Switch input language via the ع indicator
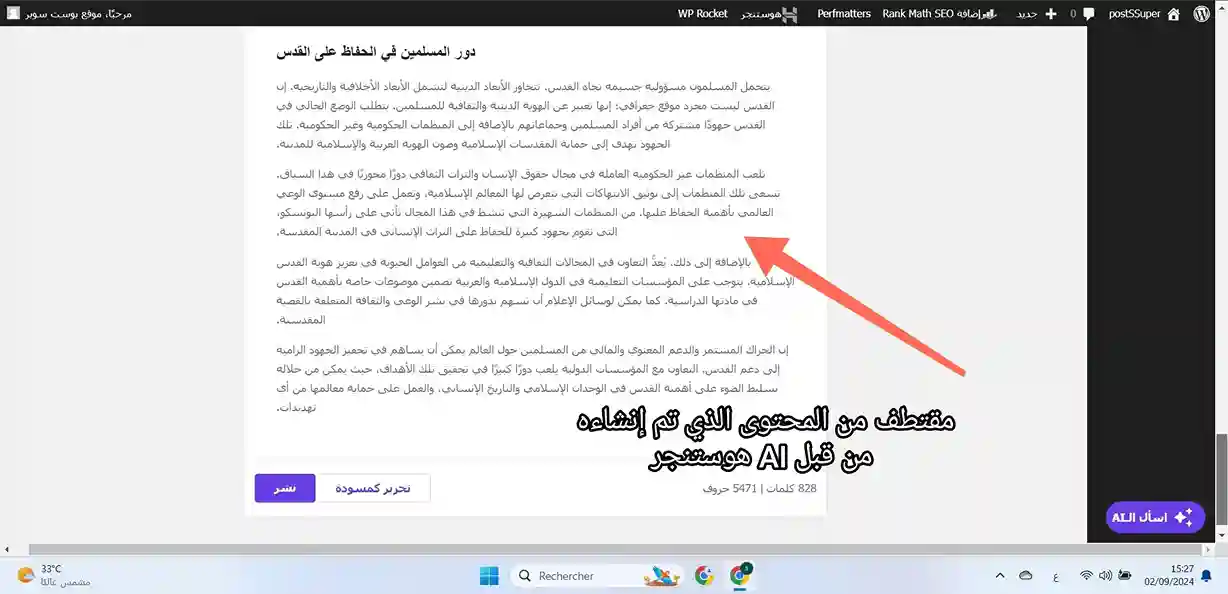The height and width of the screenshot is (594, 1228). [x=1055, y=575]
